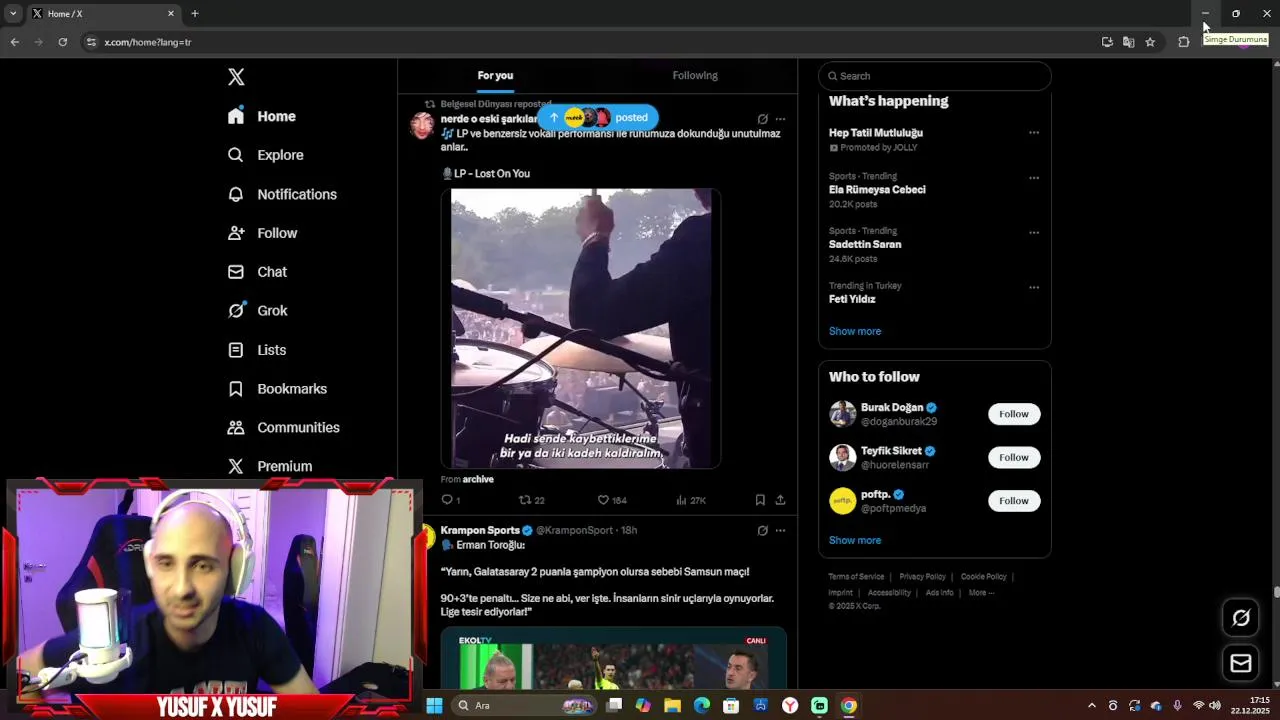
Task: Open more options for Ela Rümeysa Cebeci
Action: (1034, 178)
